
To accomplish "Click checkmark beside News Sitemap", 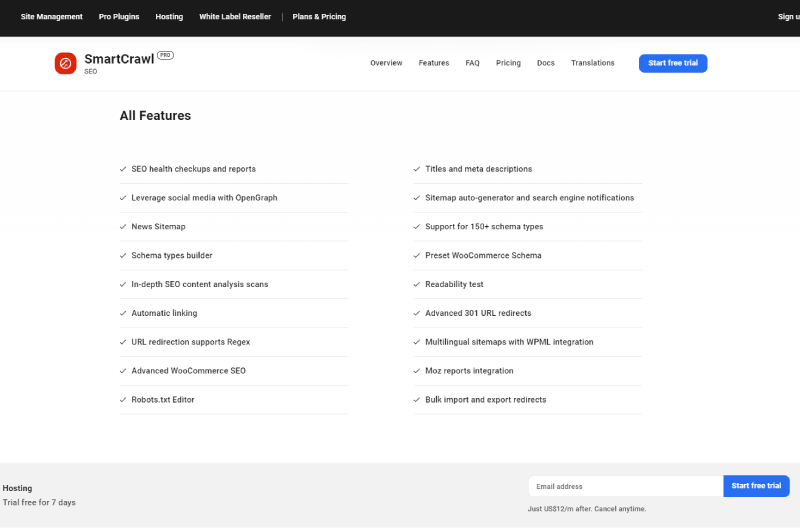I will pyautogui.click(x=123, y=226).
